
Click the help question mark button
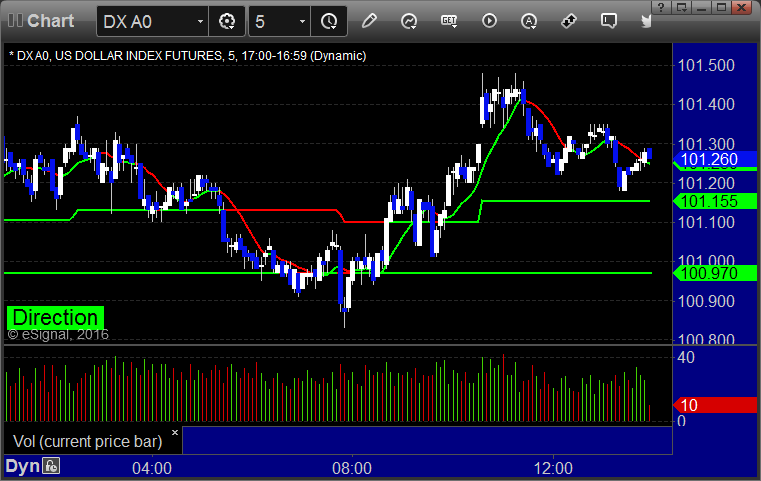[x=661, y=7]
